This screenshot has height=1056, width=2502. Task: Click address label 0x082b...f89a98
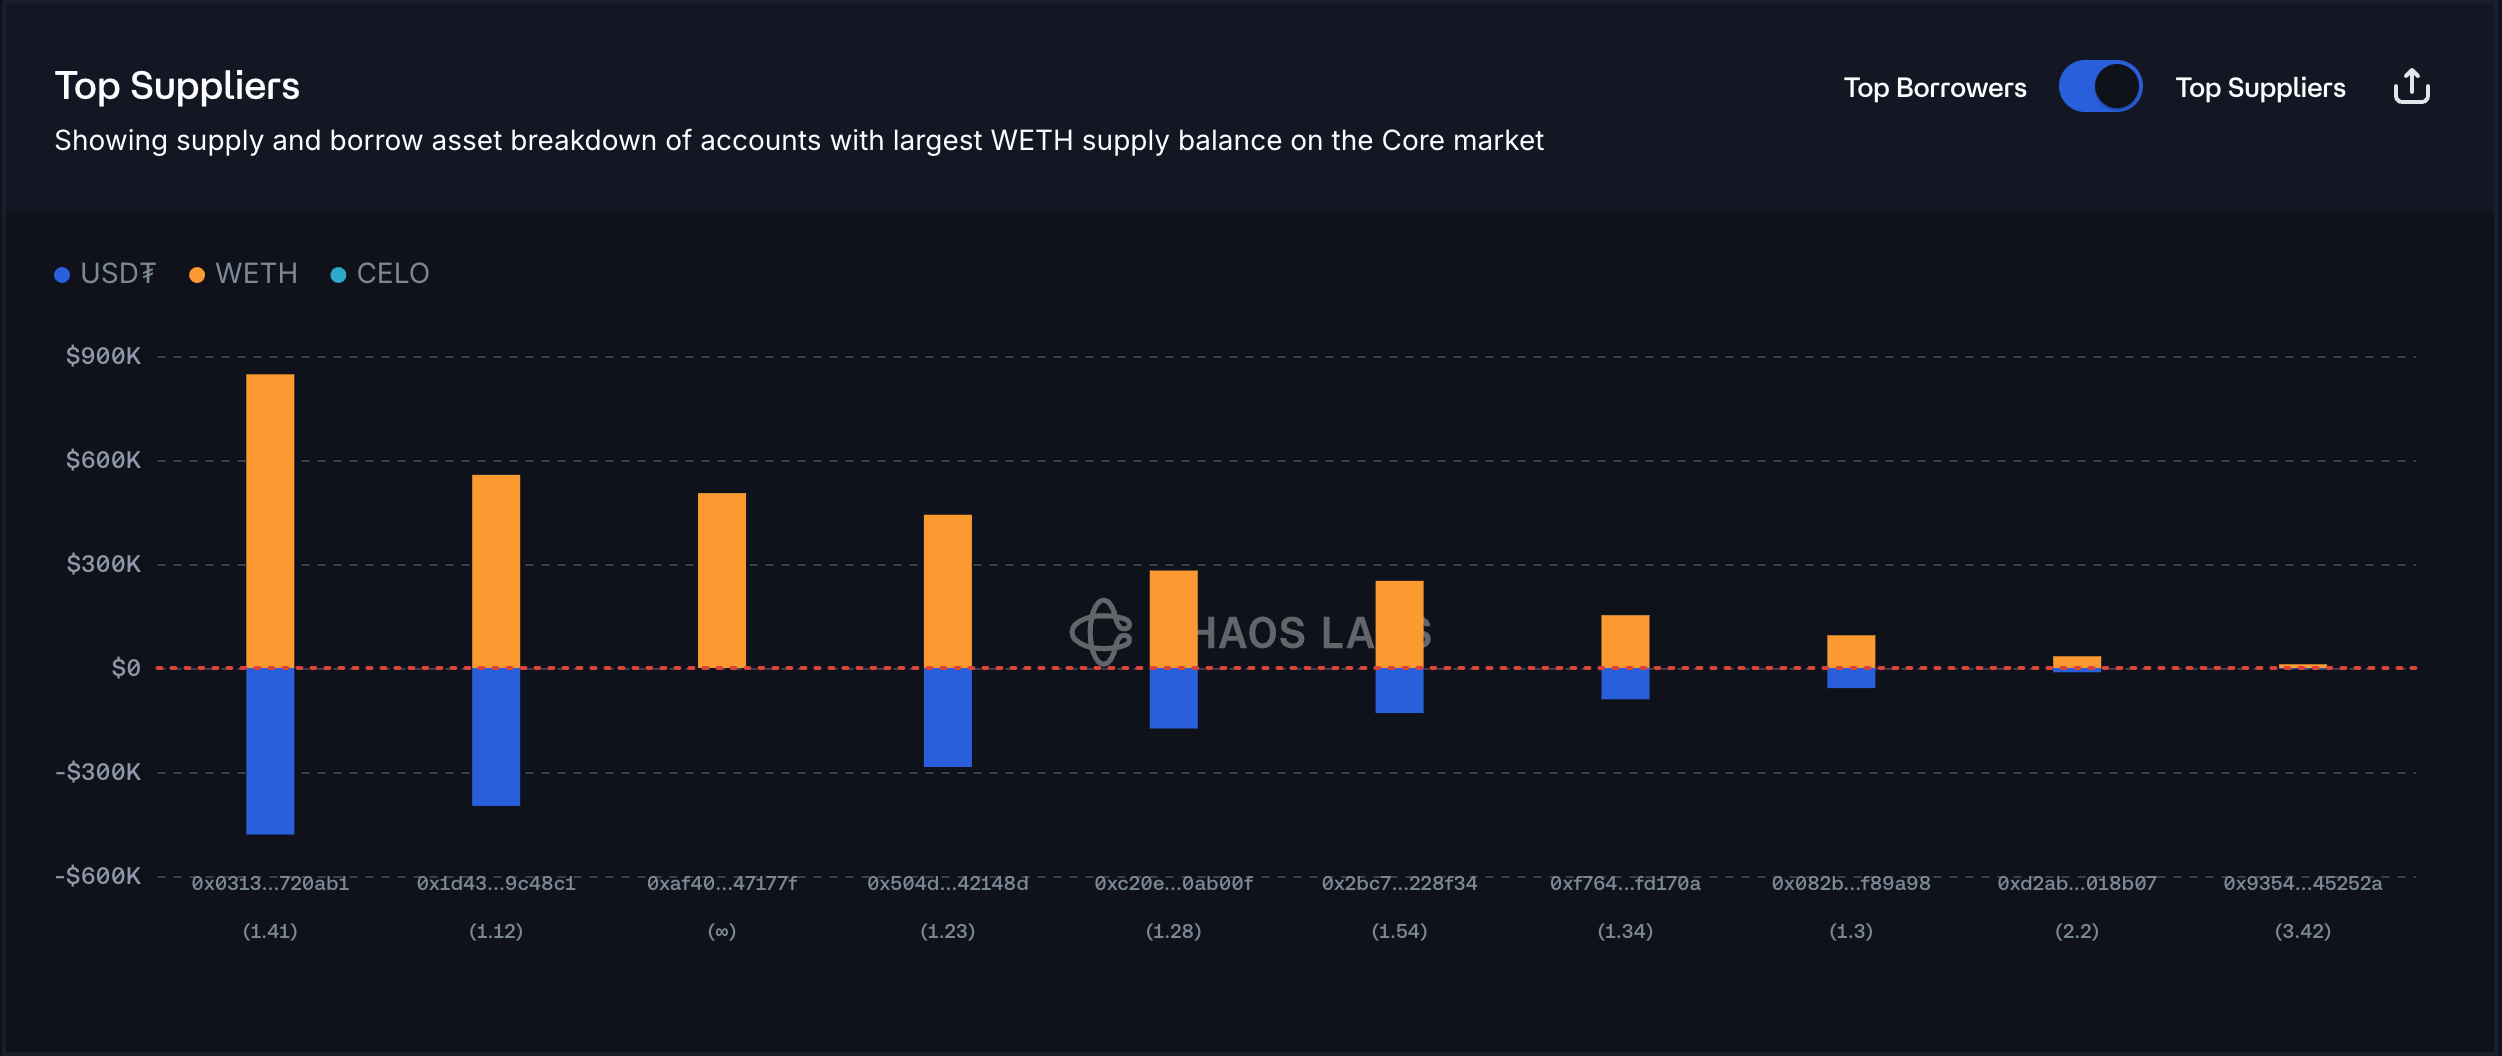pos(1851,884)
